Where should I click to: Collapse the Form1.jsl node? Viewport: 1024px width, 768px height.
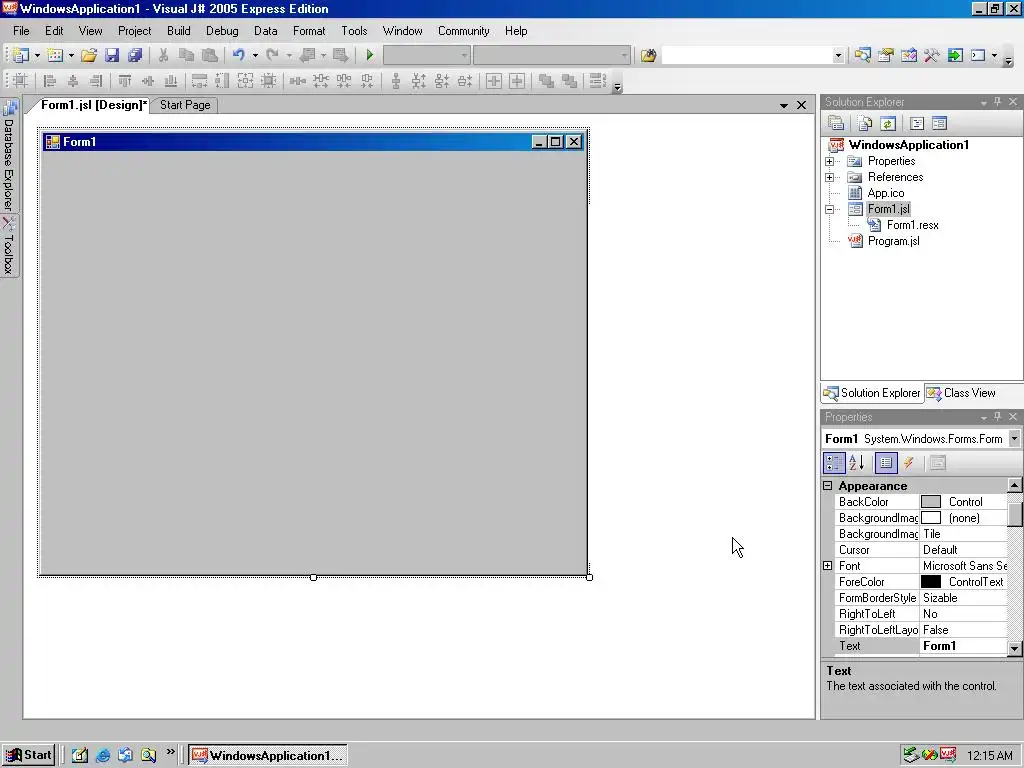click(829, 210)
